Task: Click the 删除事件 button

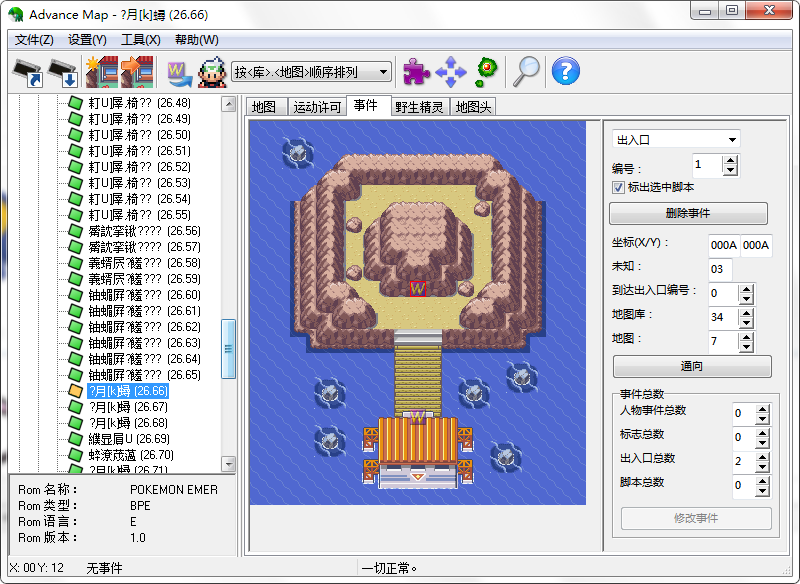Action: (x=688, y=213)
